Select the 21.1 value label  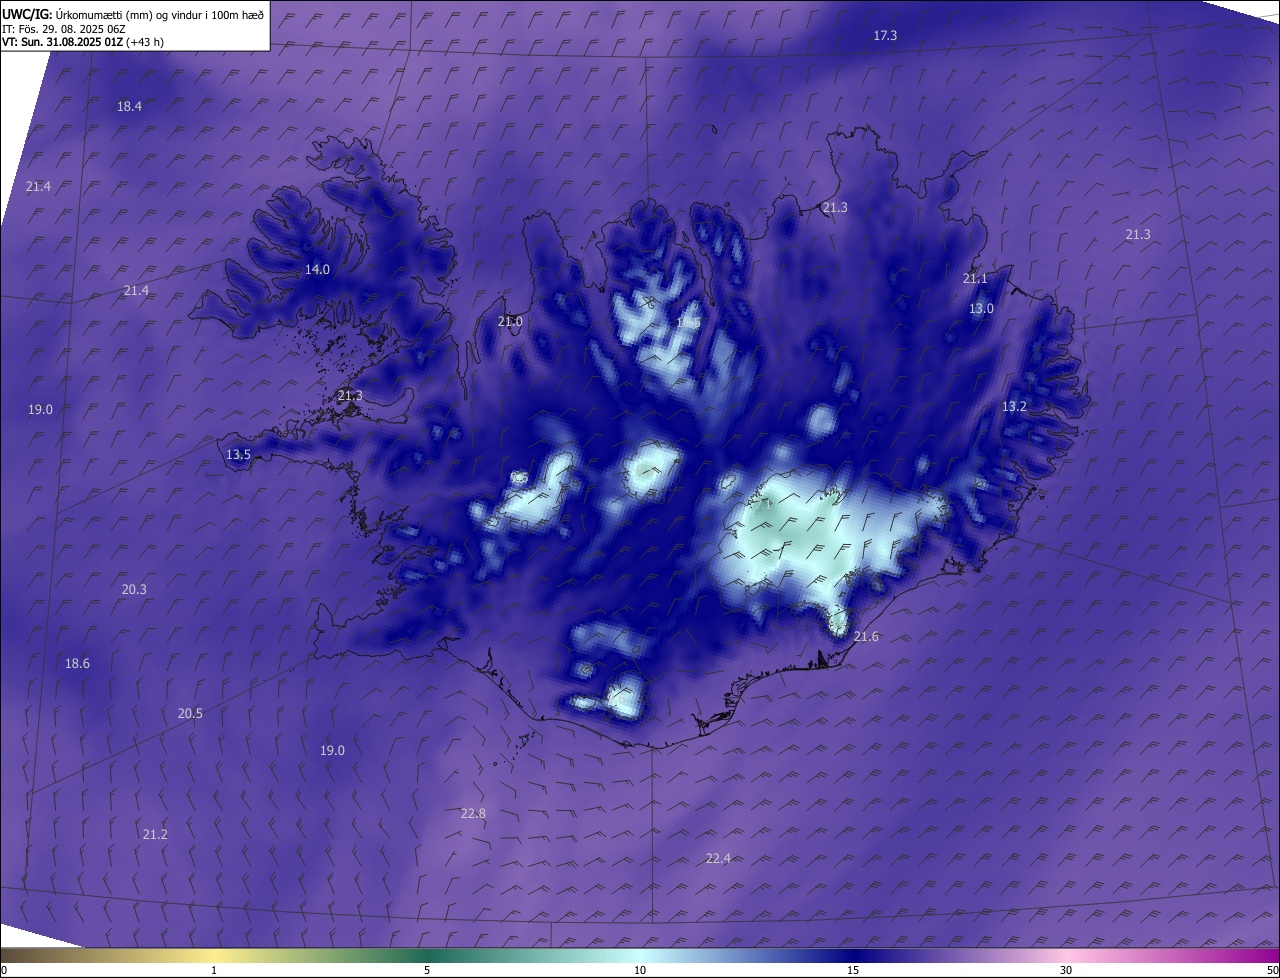(x=975, y=278)
